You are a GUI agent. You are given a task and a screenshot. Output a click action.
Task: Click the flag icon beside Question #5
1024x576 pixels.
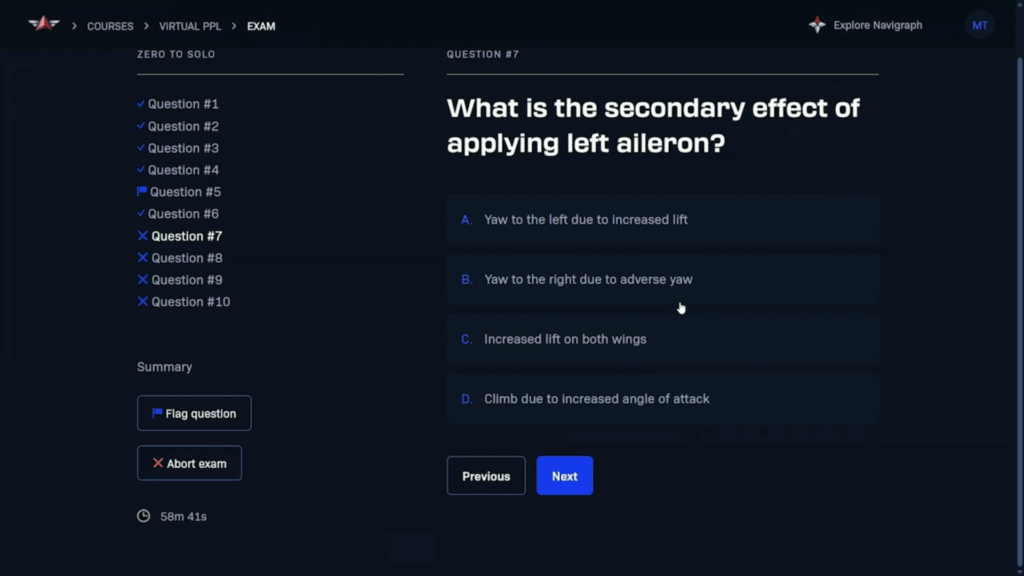coord(142,191)
